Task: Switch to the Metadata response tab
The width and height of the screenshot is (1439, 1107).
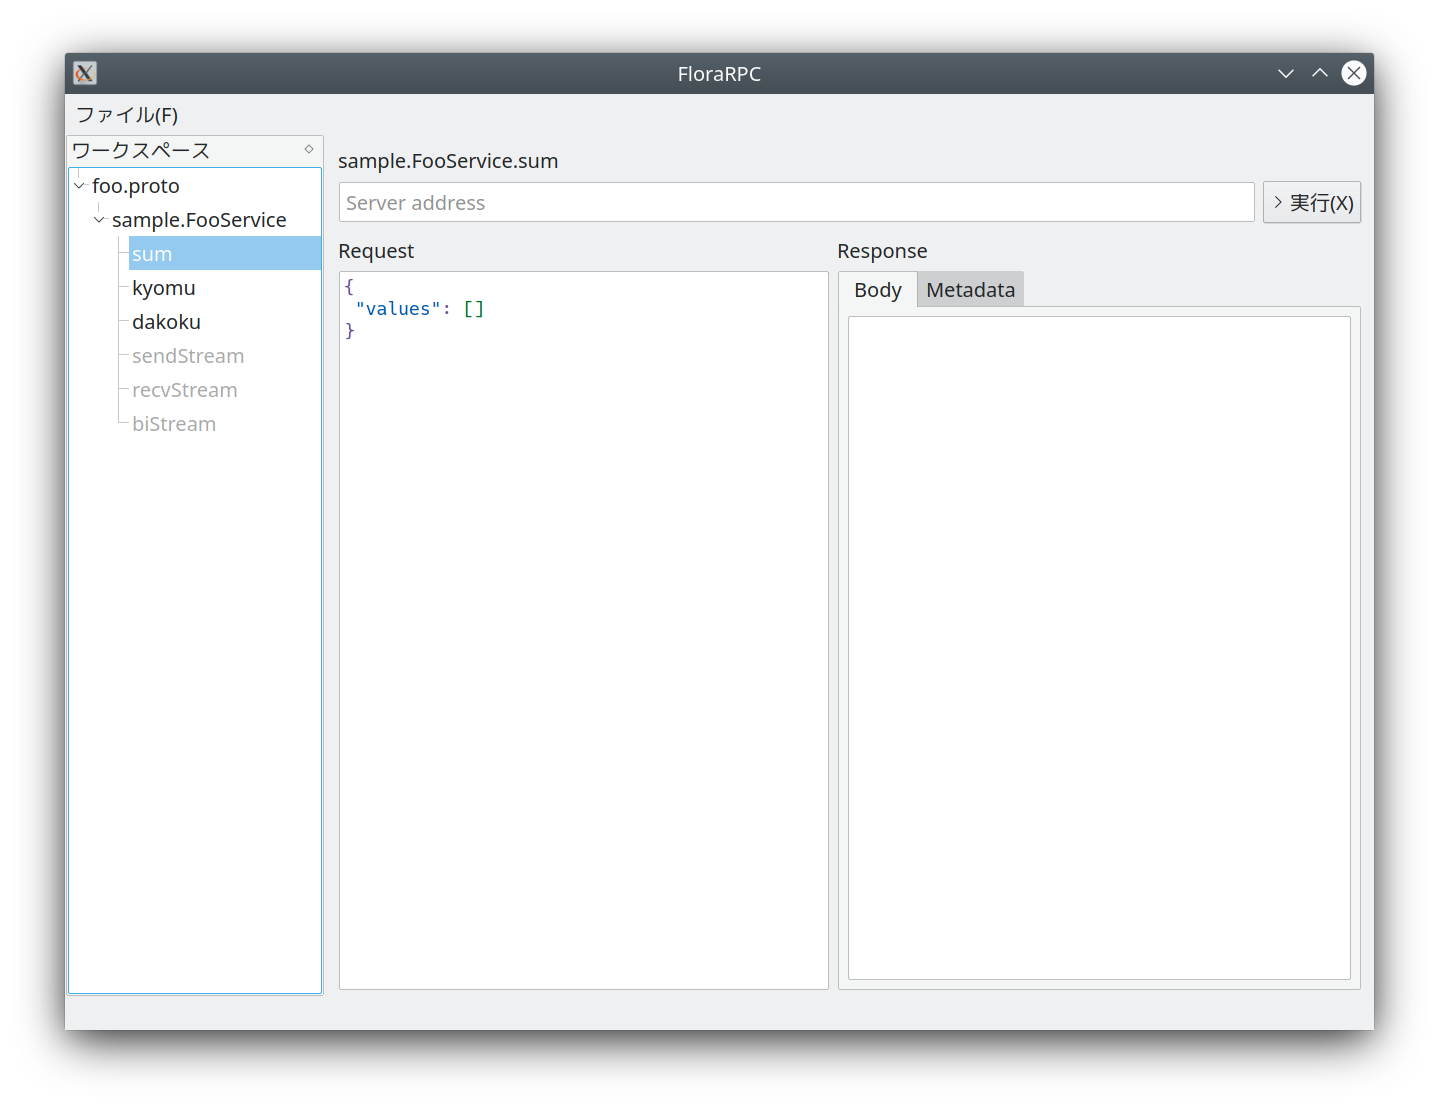Action: (x=970, y=290)
